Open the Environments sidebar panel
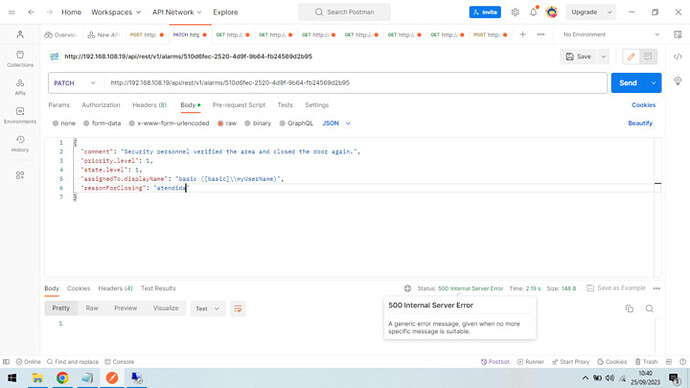 coord(20,115)
